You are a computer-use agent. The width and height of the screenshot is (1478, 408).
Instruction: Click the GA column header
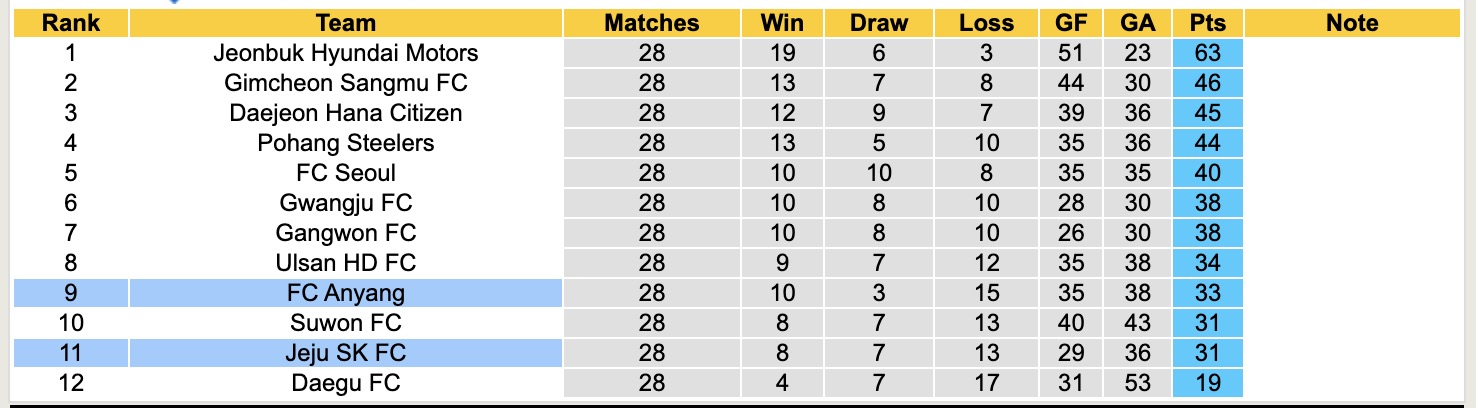point(1137,23)
